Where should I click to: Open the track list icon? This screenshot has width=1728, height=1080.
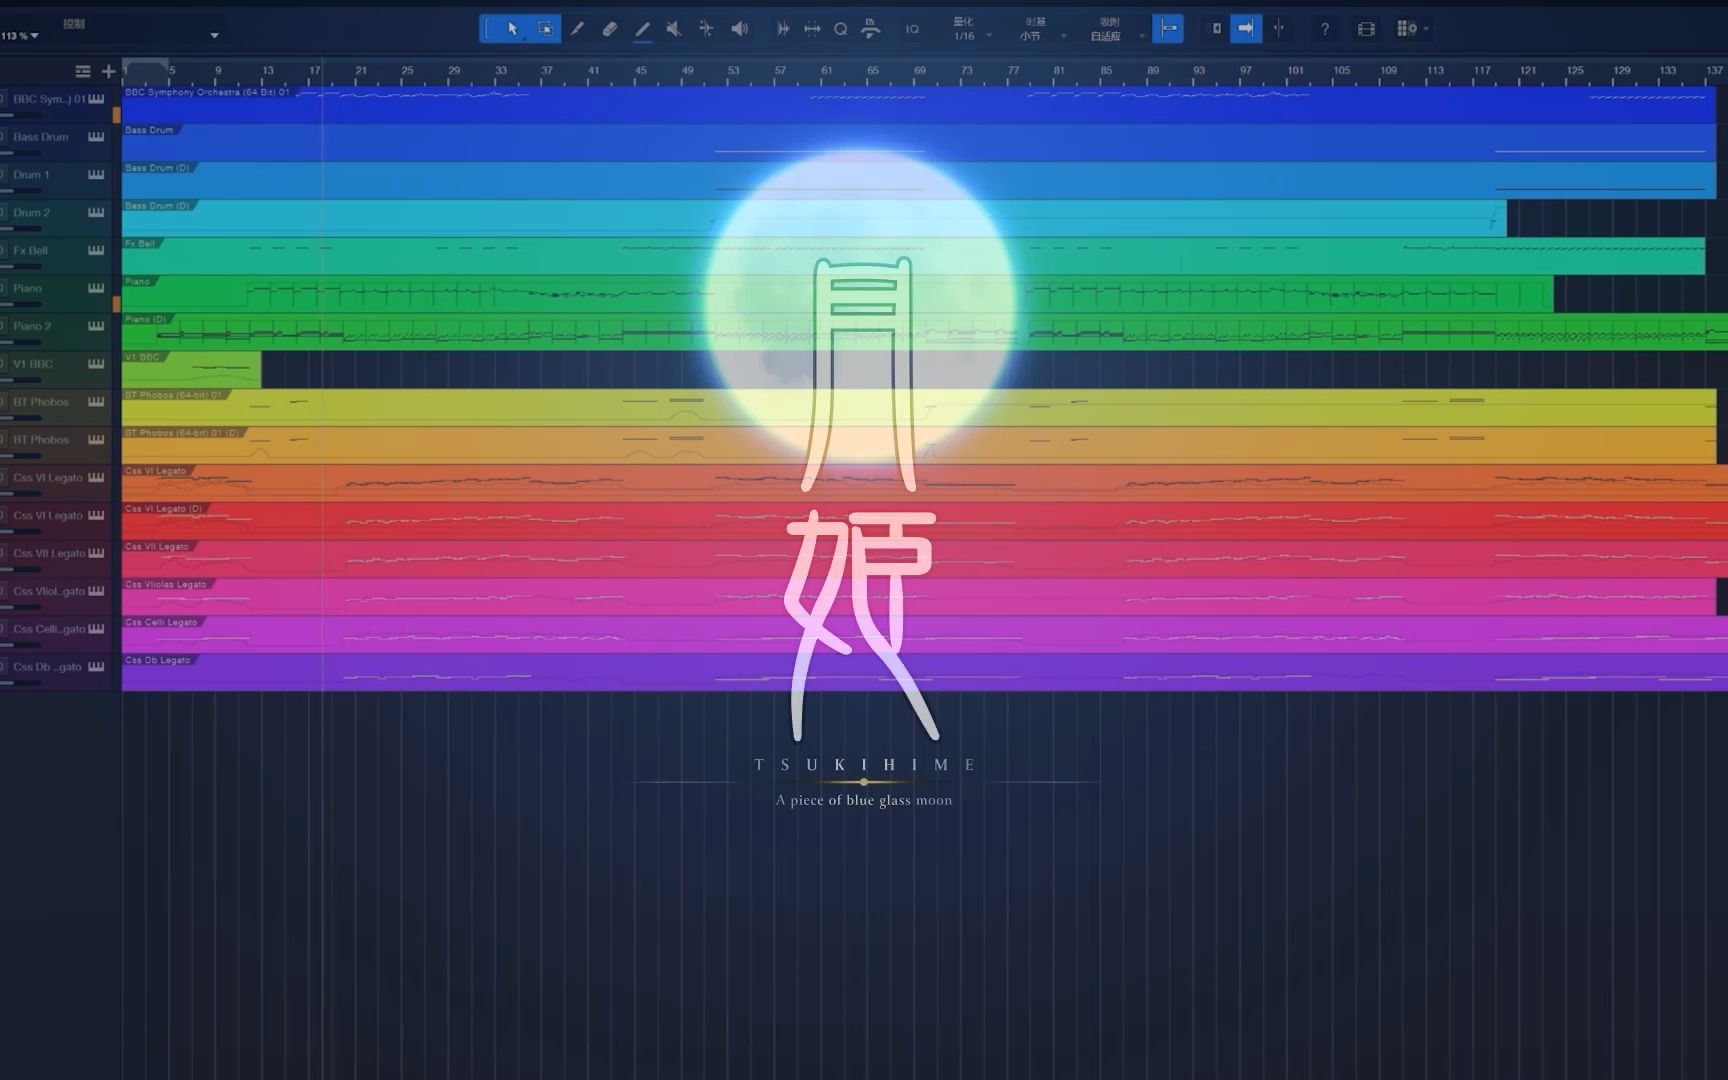click(x=83, y=71)
